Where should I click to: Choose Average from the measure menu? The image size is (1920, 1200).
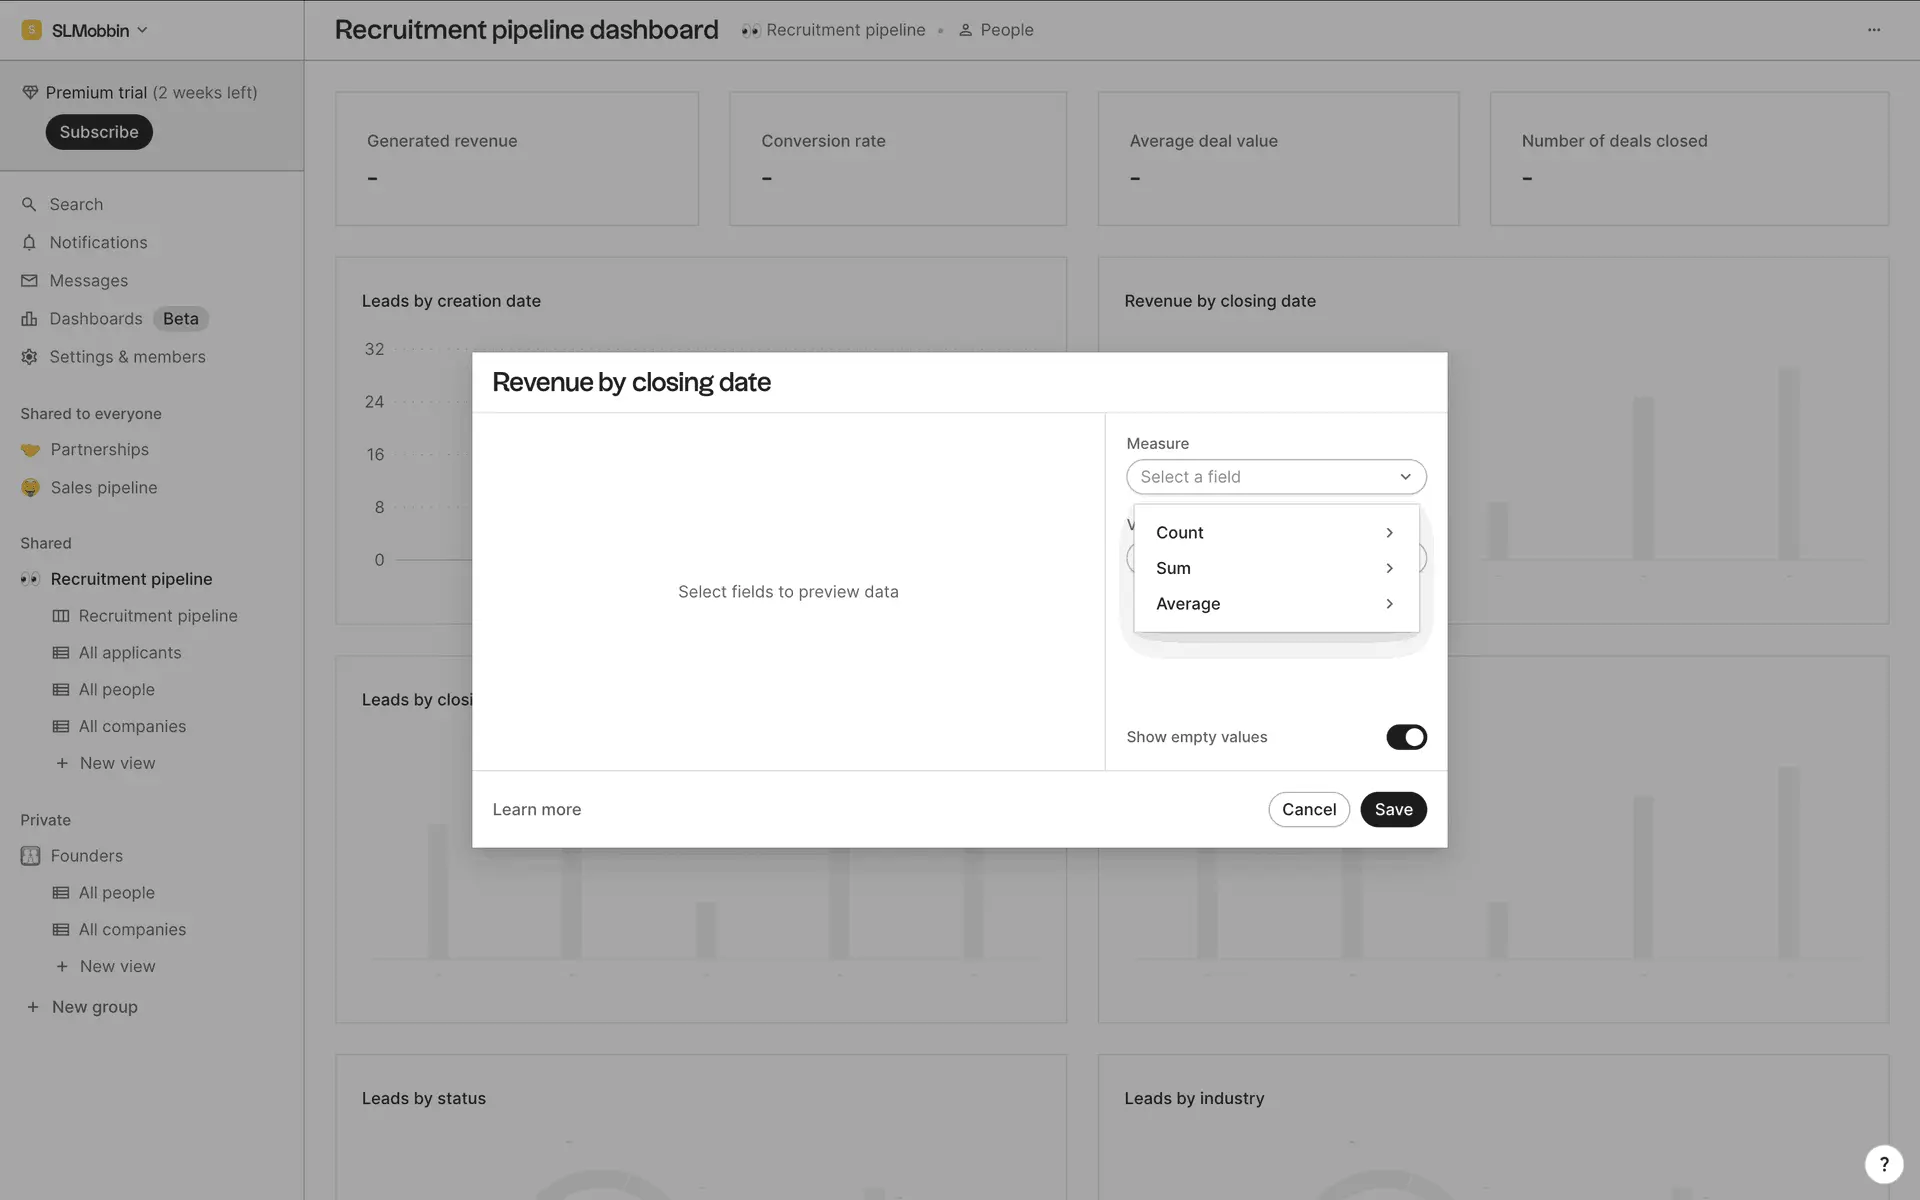(1188, 604)
